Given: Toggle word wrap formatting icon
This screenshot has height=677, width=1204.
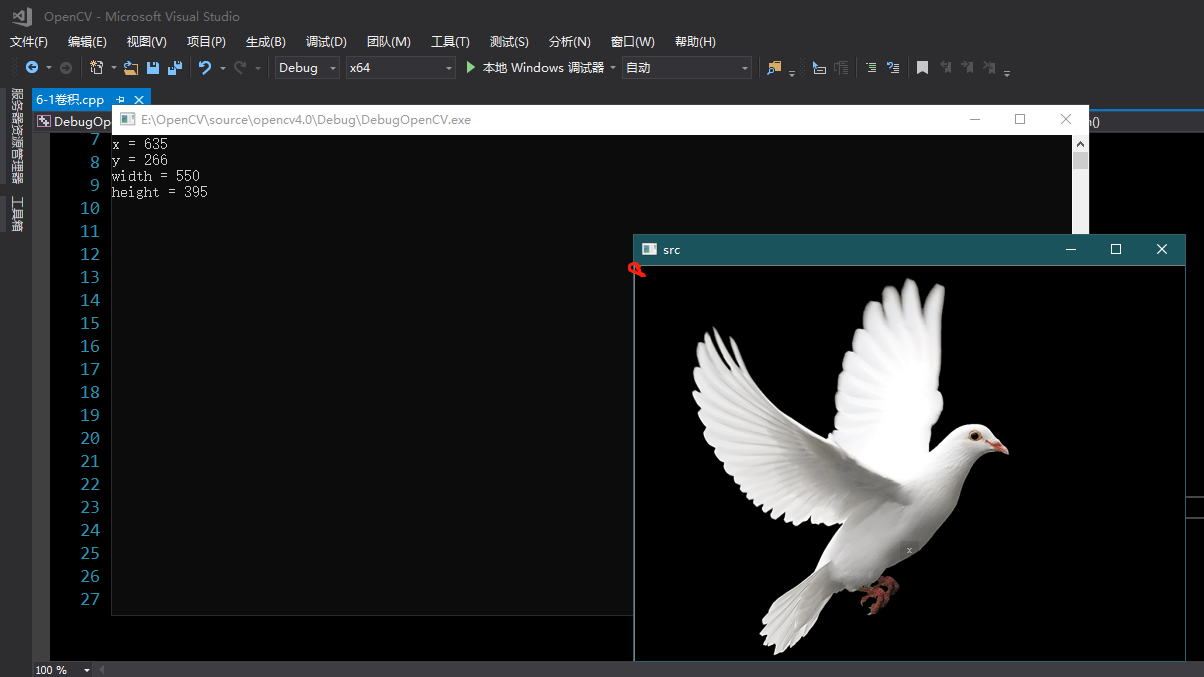Looking at the screenshot, I should point(893,67).
